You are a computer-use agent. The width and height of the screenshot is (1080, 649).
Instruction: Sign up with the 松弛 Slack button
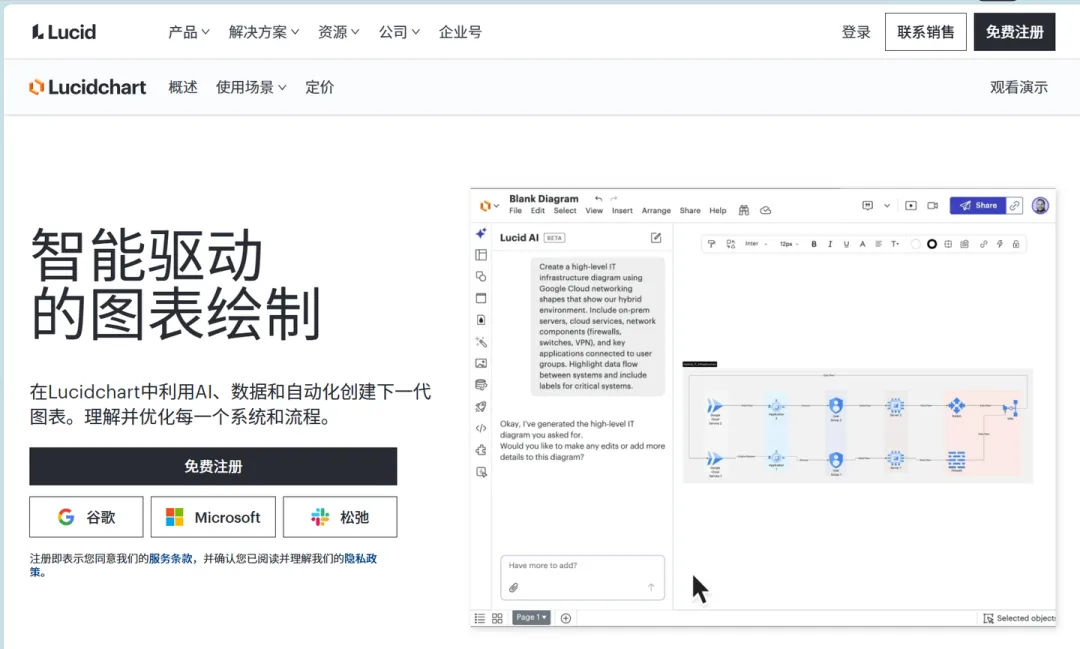click(x=340, y=517)
